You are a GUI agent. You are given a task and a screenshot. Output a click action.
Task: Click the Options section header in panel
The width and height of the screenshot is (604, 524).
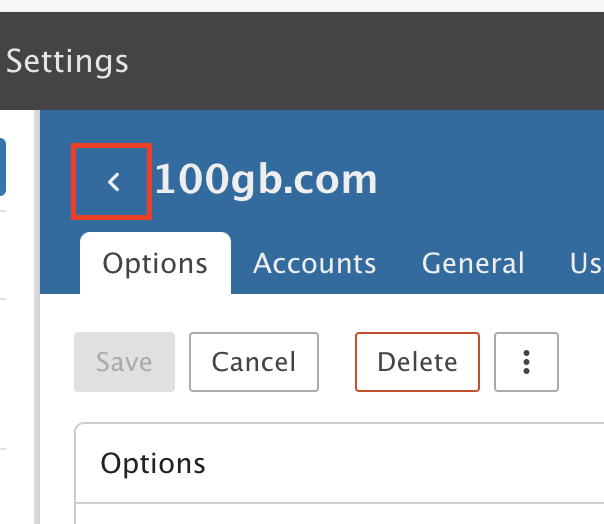pyautogui.click(x=154, y=464)
